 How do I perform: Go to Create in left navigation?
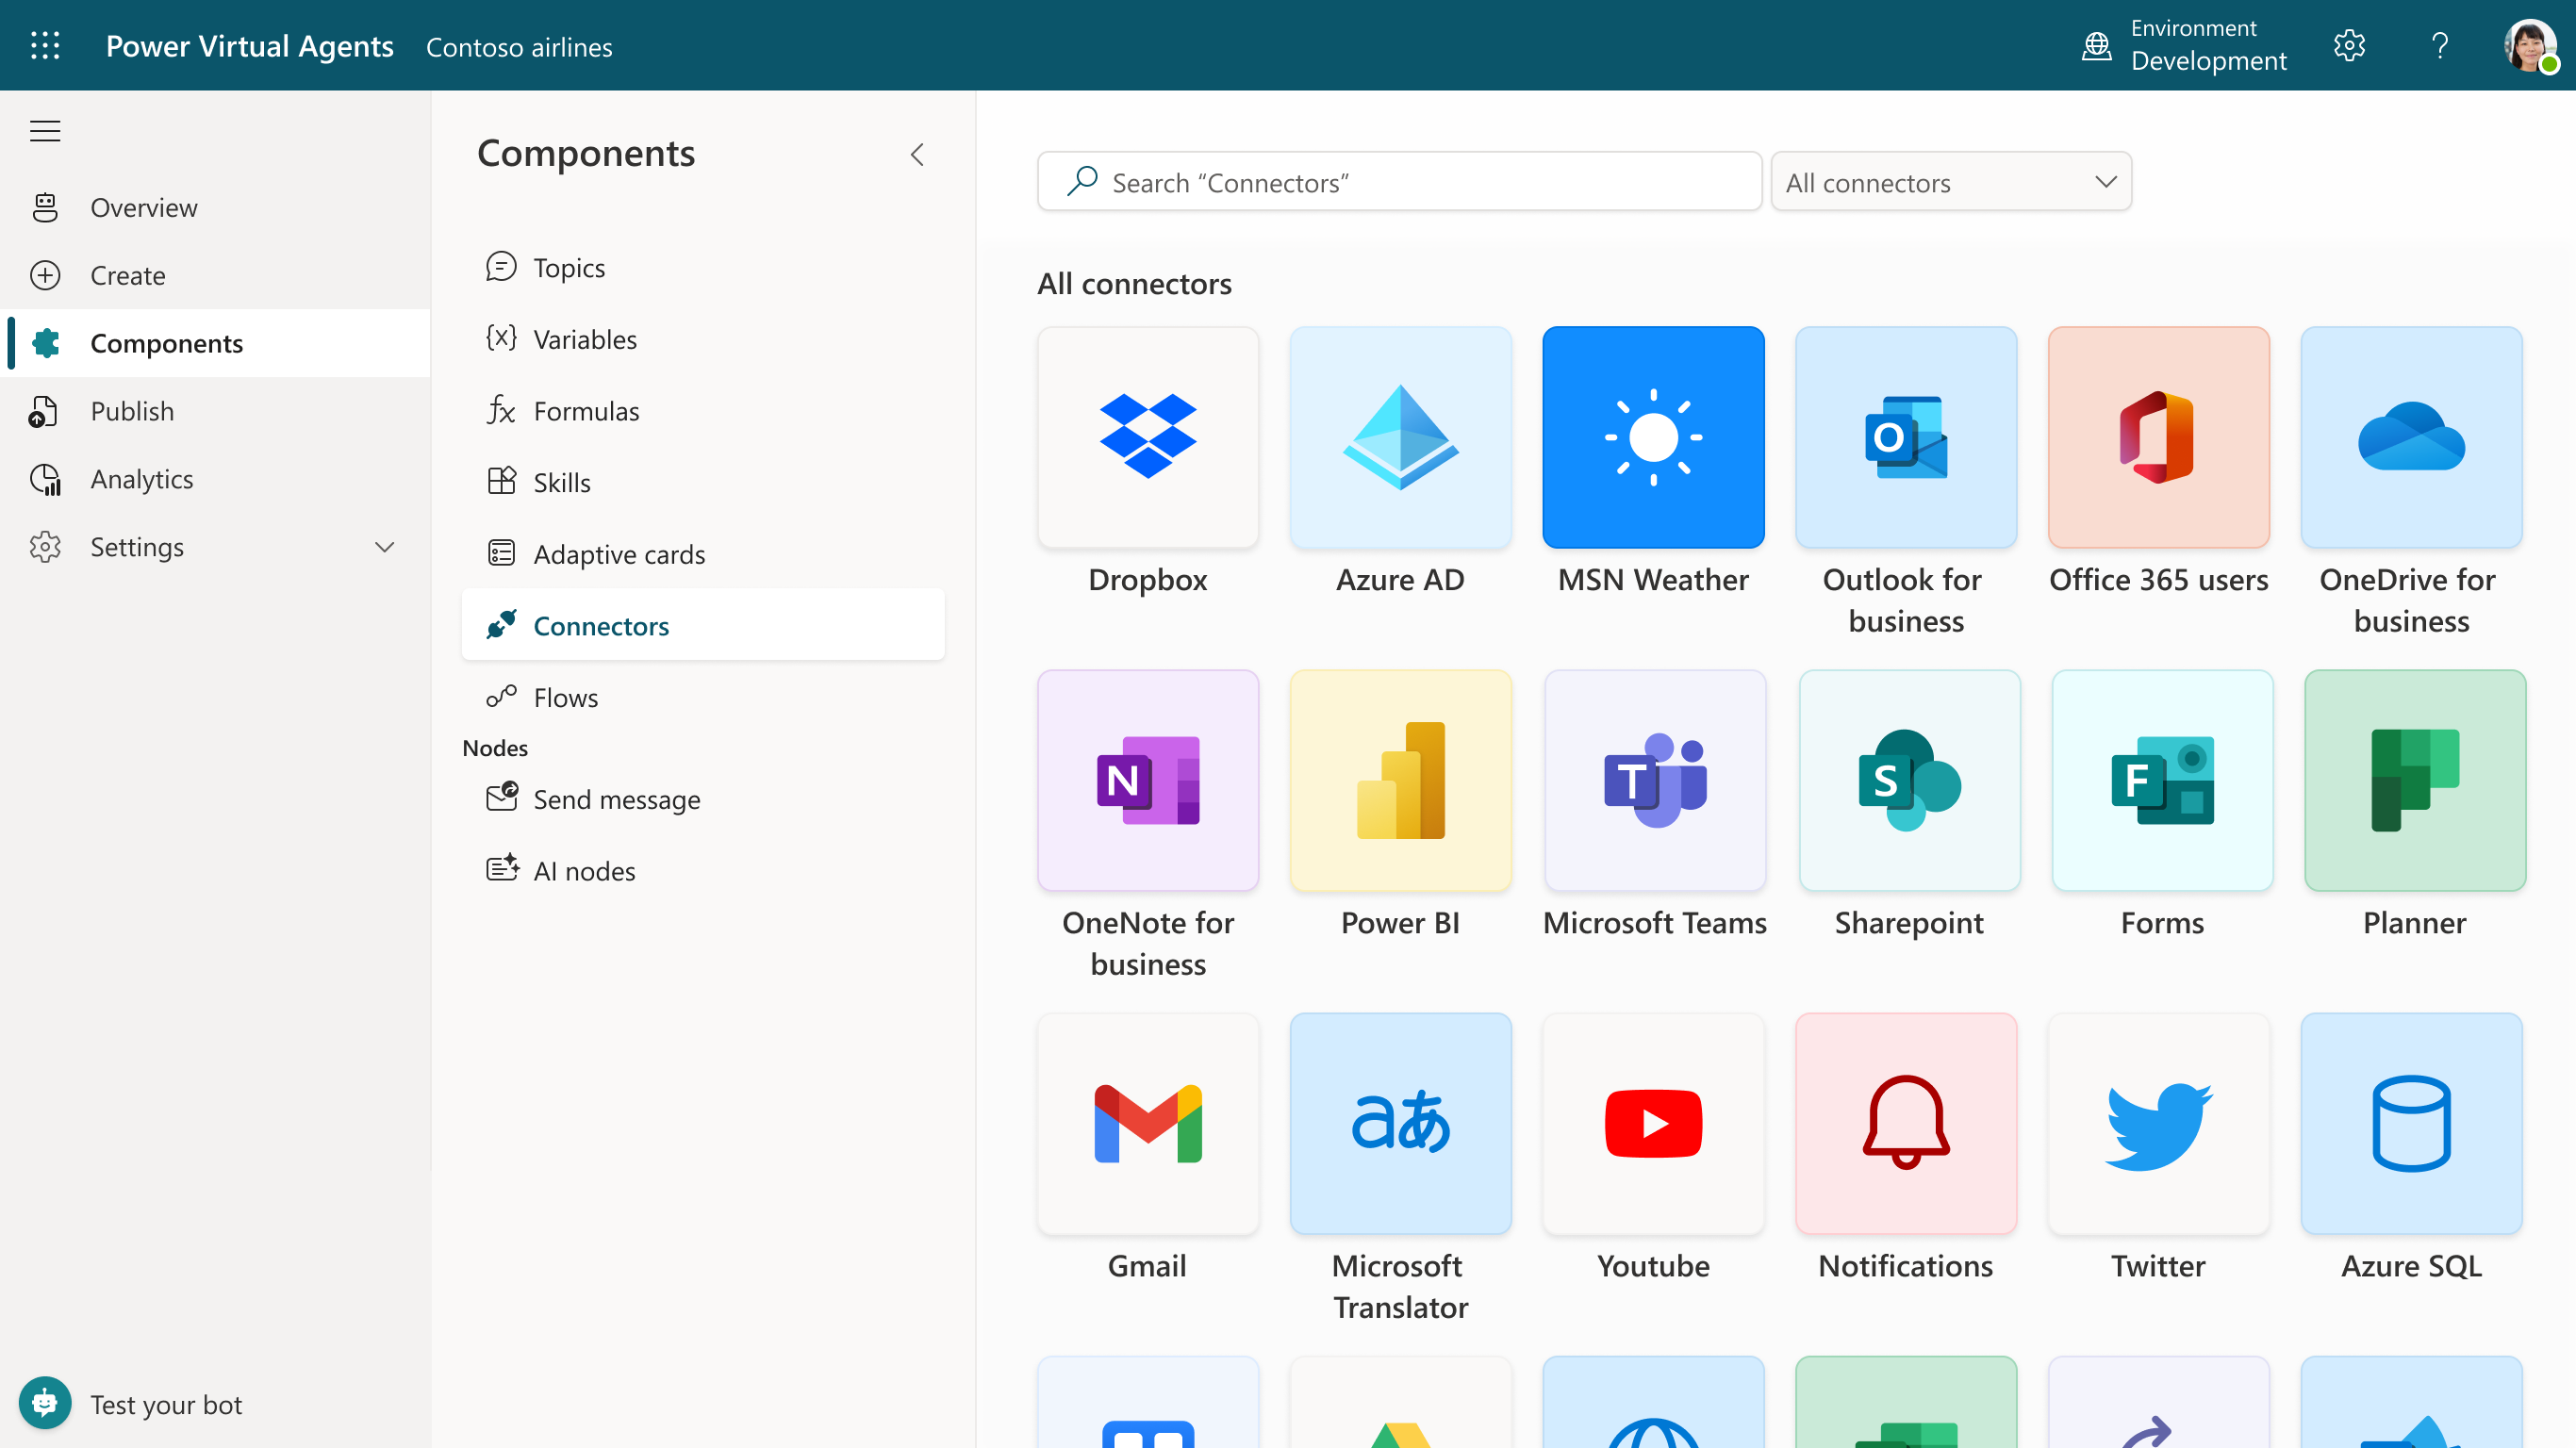coord(215,275)
